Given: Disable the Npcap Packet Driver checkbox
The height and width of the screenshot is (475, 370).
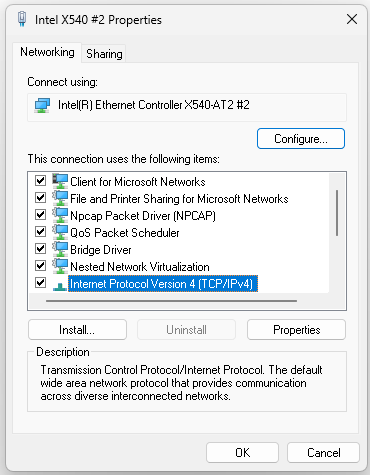Looking at the screenshot, I should 41,215.
